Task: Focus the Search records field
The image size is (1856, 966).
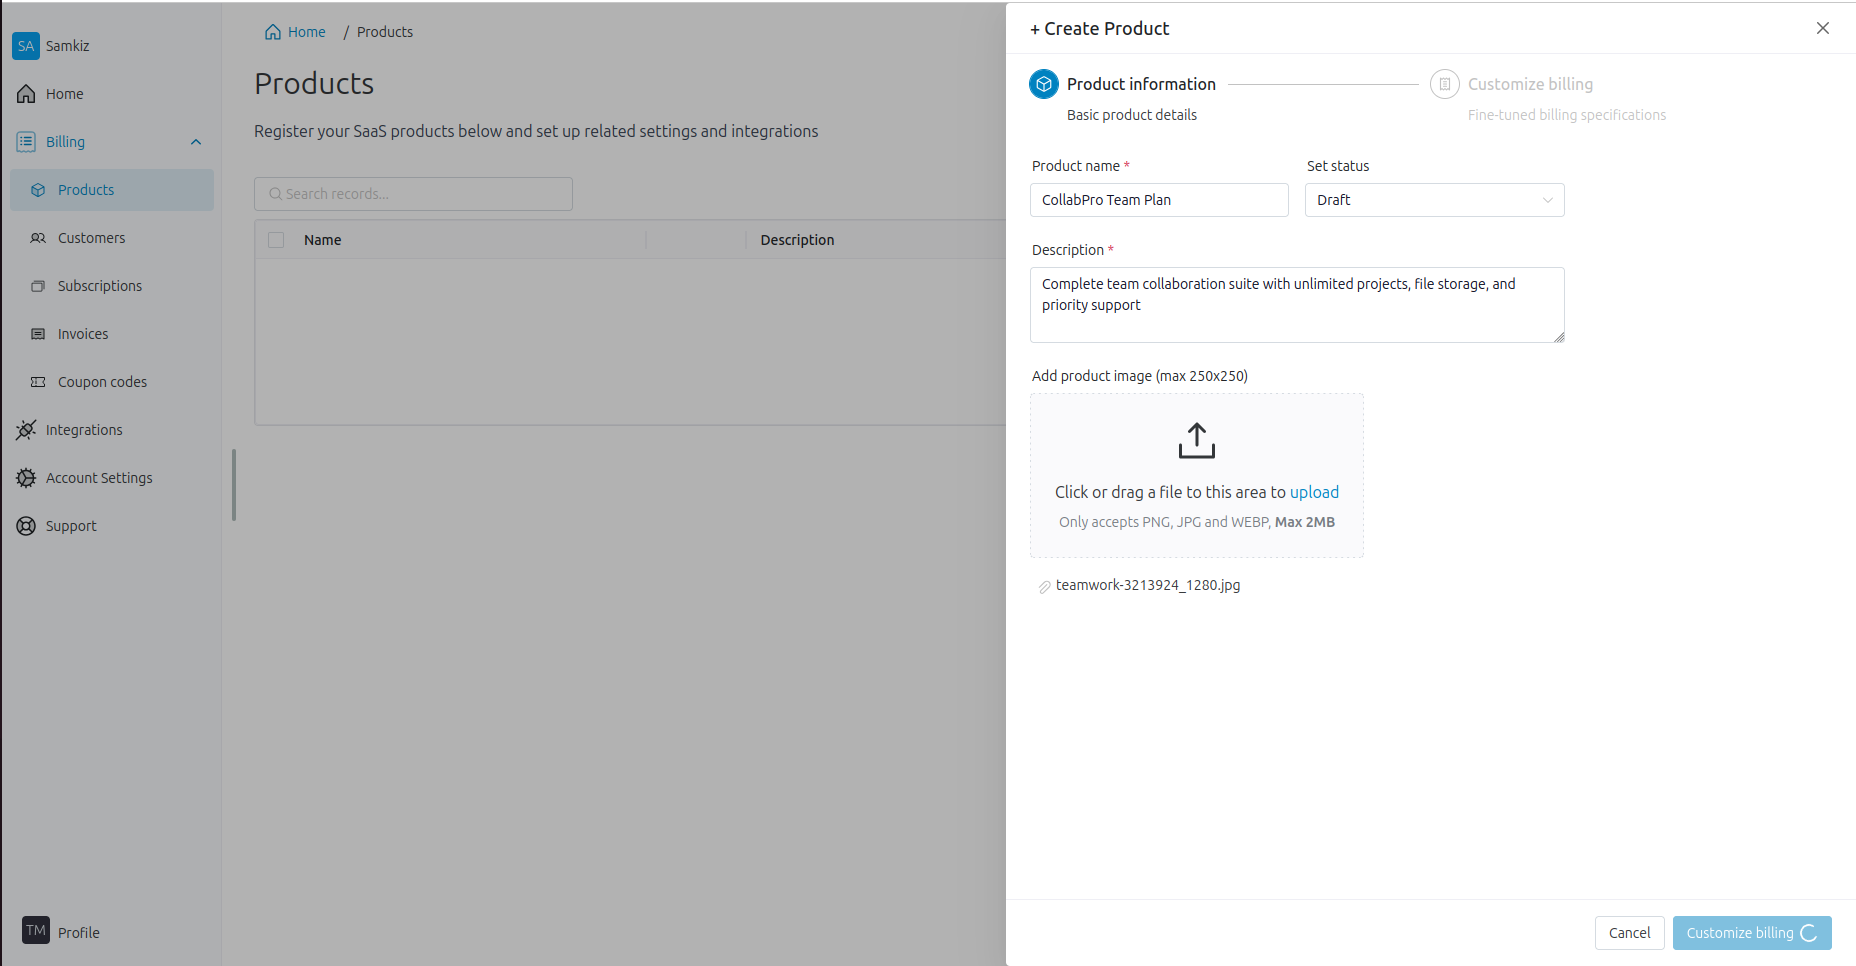Action: click(413, 194)
